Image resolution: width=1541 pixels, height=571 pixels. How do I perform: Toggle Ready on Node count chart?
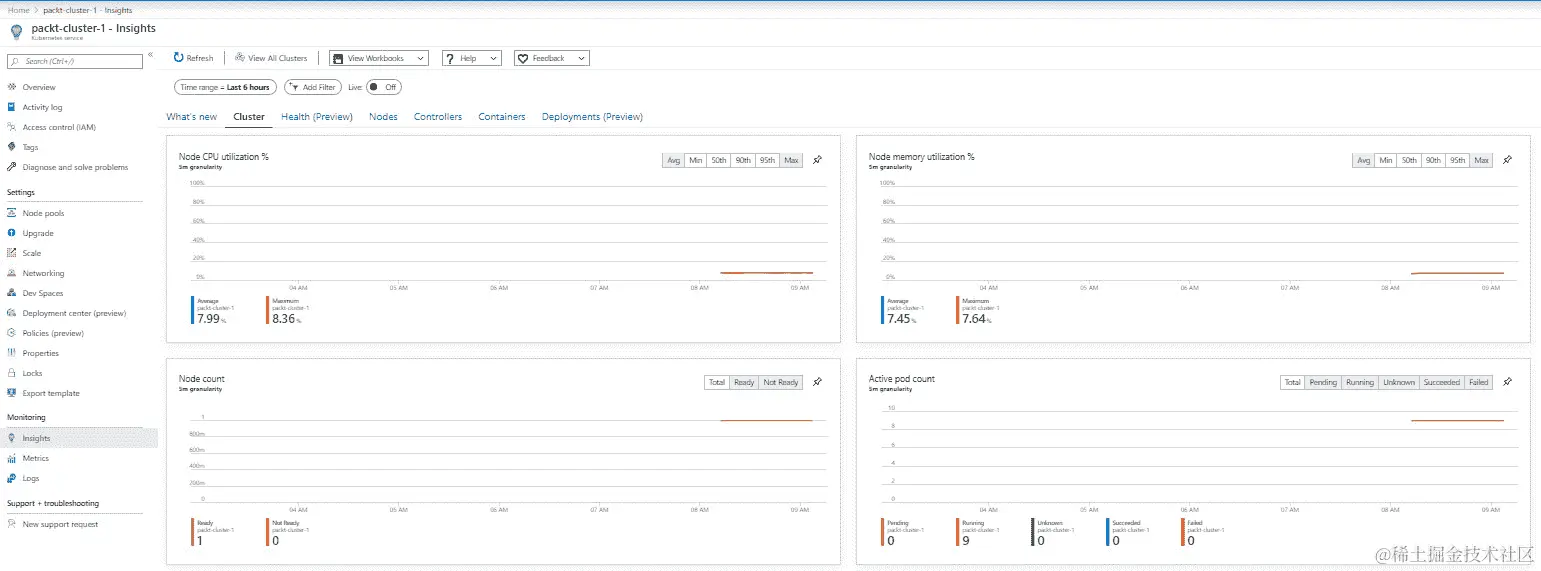[x=744, y=382]
